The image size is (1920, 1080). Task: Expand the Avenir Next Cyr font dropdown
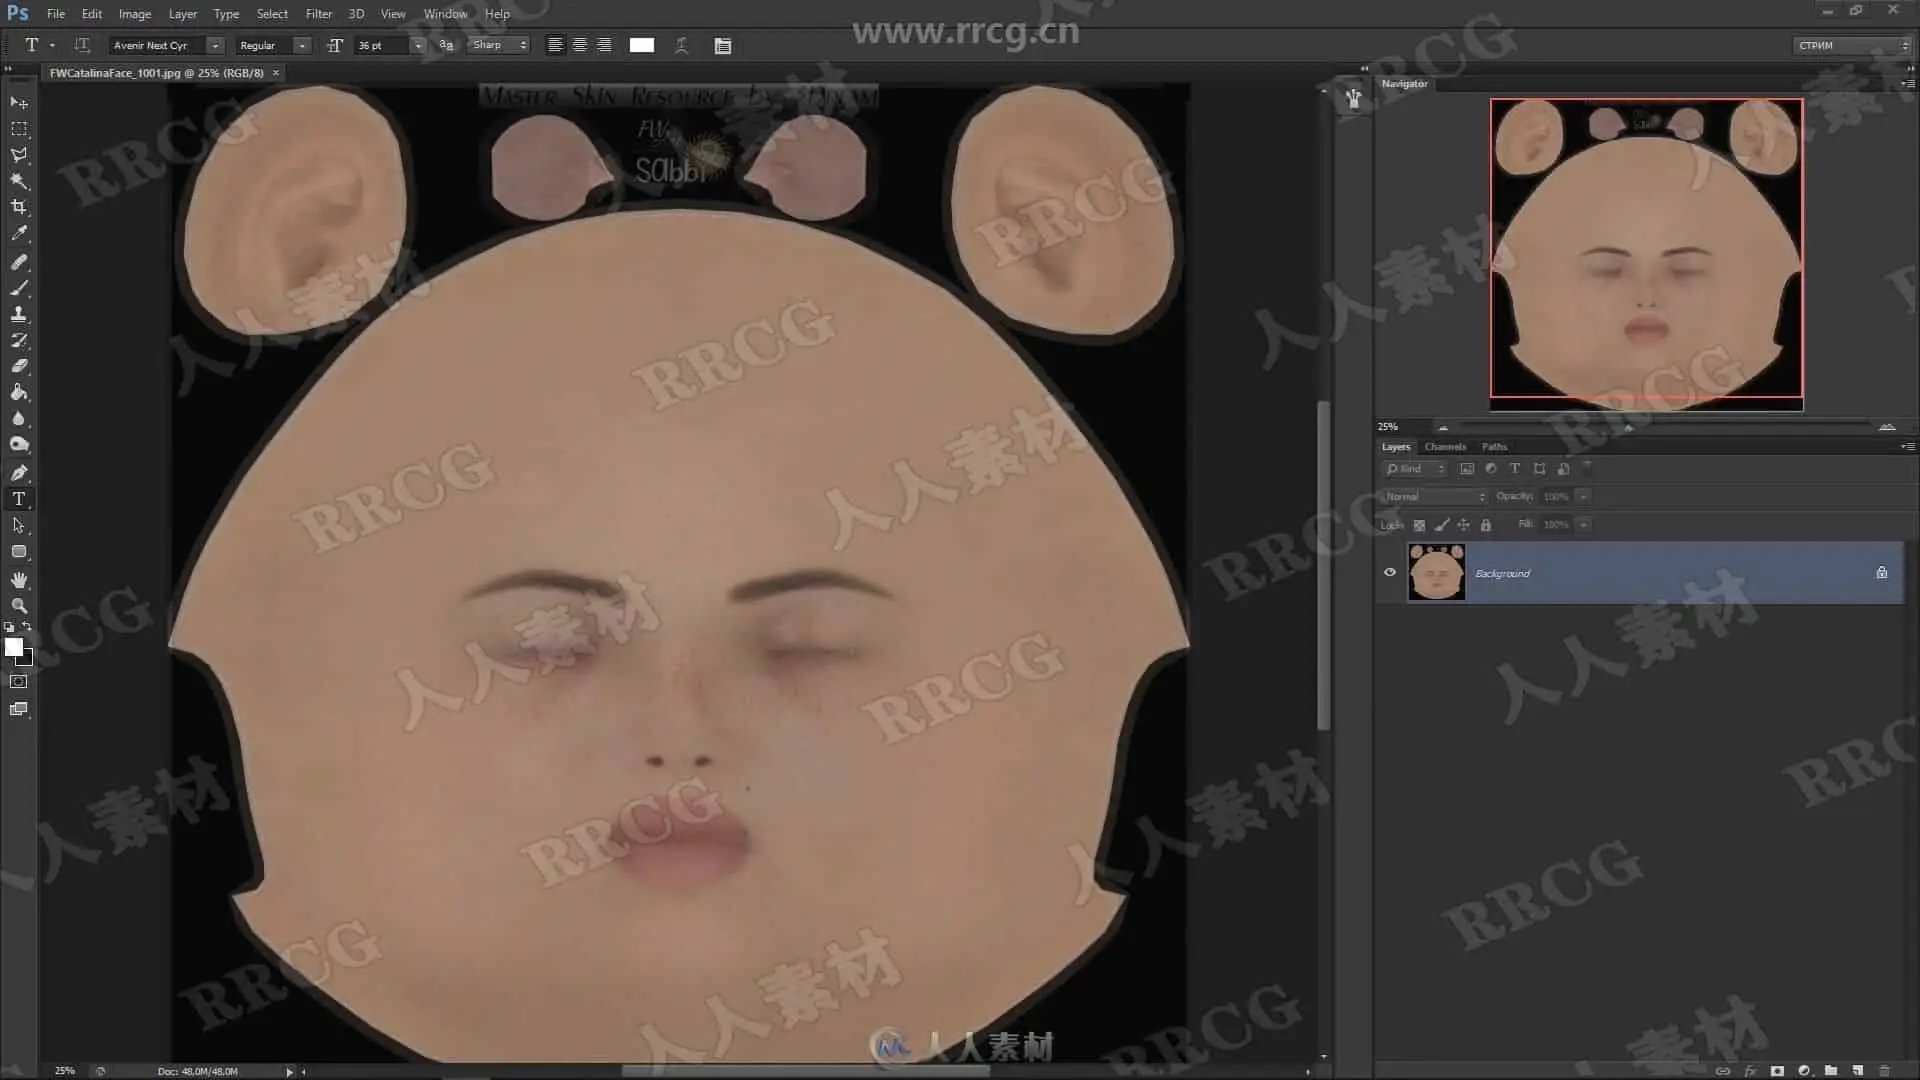pyautogui.click(x=214, y=45)
